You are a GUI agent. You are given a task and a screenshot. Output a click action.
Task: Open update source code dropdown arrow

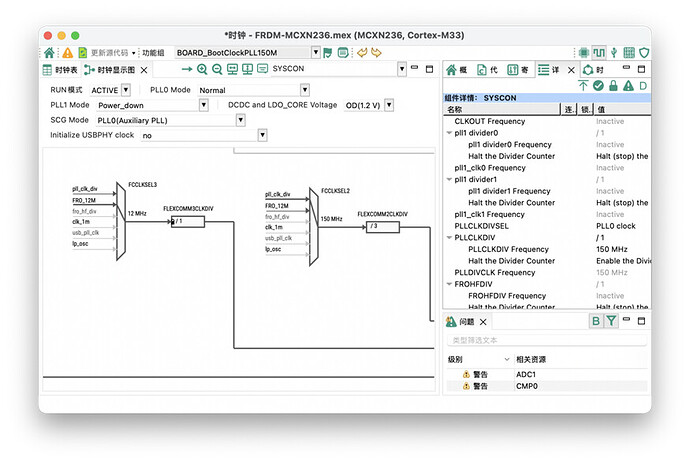click(133, 53)
